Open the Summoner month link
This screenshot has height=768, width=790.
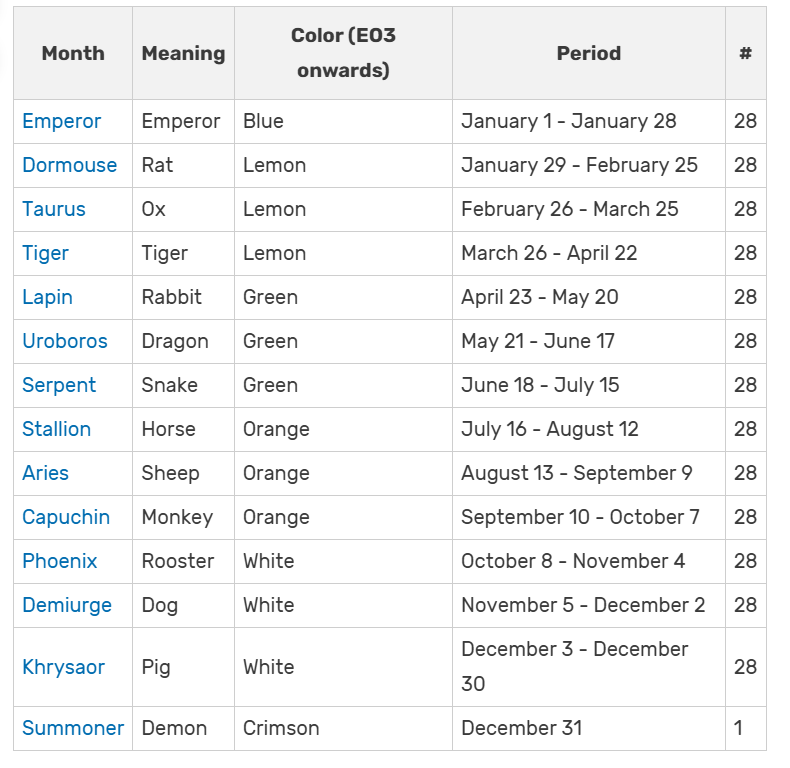tap(73, 728)
